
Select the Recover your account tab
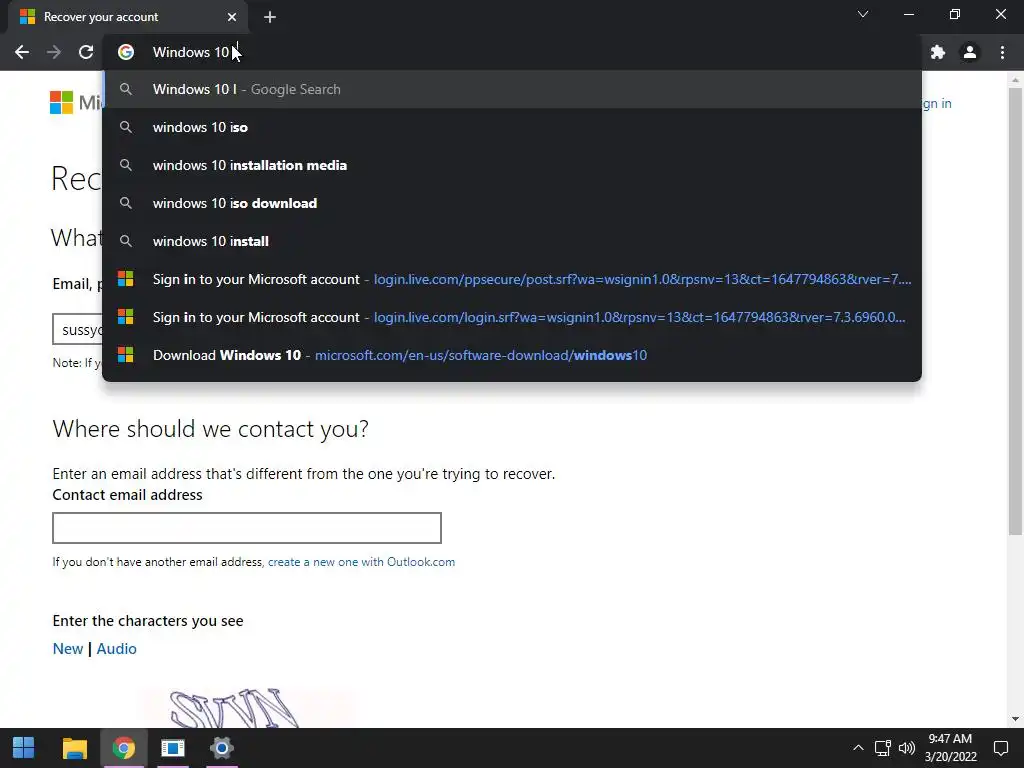(x=128, y=17)
